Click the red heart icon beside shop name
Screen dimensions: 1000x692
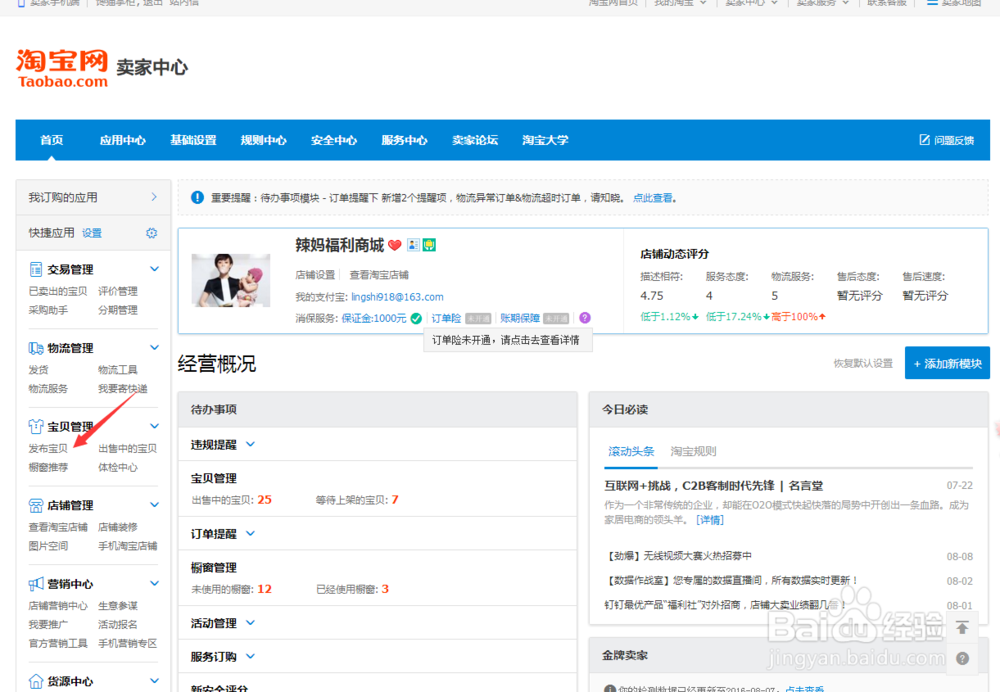(395, 245)
